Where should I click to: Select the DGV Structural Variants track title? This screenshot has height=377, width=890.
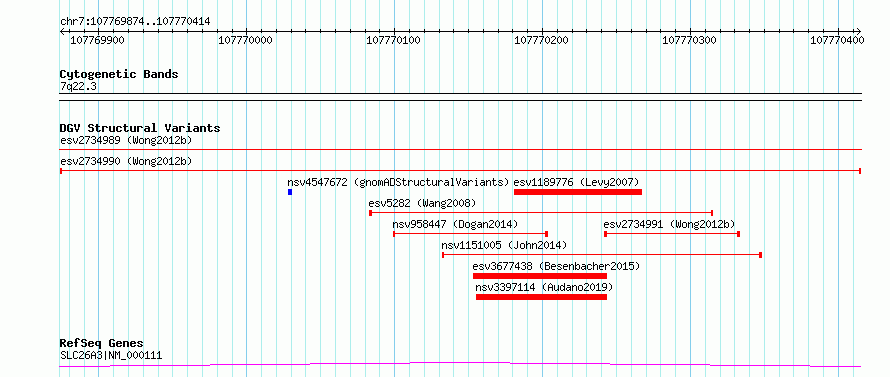point(140,128)
